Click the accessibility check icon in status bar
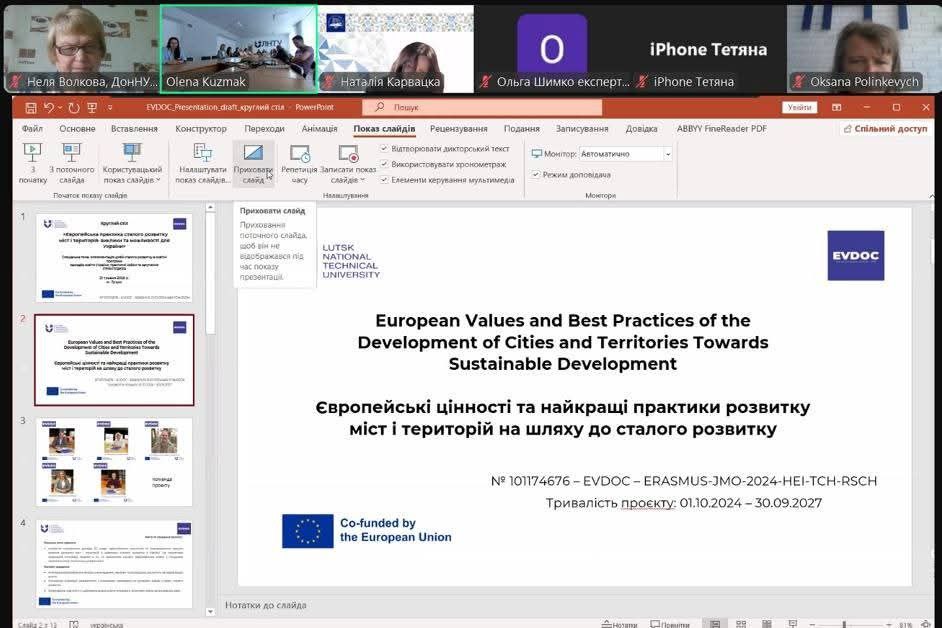The width and height of the screenshot is (942, 628). pos(73,624)
